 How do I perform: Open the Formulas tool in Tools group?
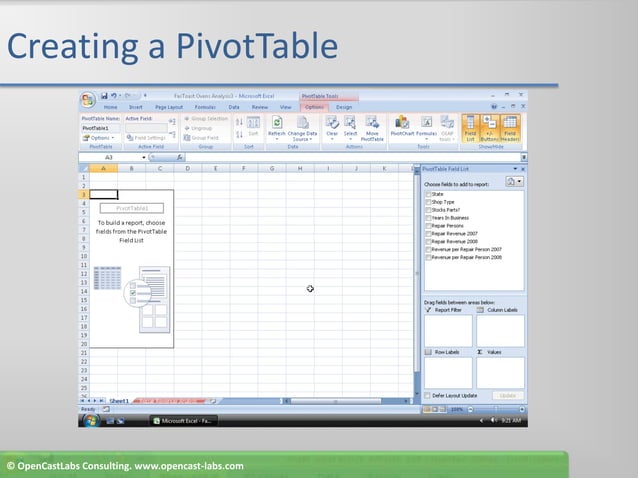[426, 128]
